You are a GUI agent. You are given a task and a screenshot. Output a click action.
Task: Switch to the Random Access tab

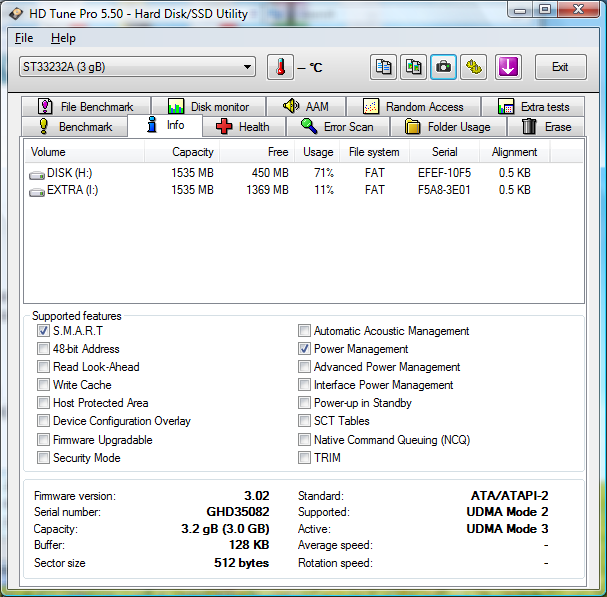pyautogui.click(x=413, y=106)
